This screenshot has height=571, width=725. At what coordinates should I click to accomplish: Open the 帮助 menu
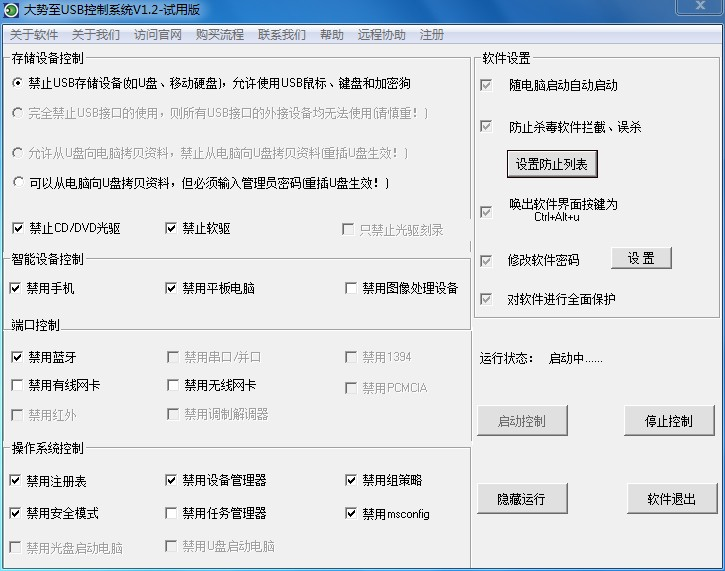(332, 35)
